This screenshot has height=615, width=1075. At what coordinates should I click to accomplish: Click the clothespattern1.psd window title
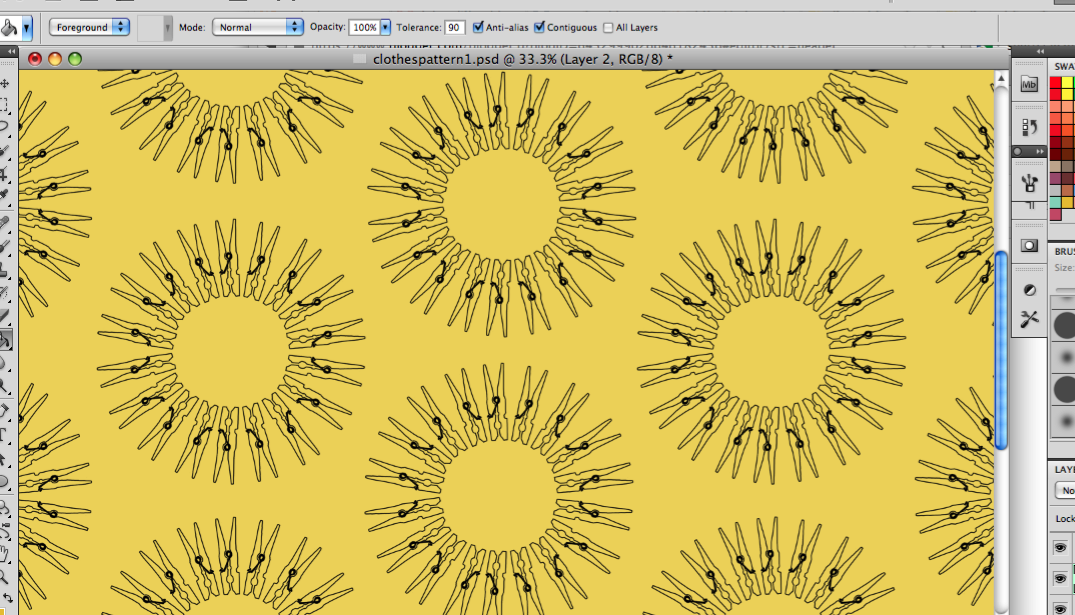coord(522,59)
